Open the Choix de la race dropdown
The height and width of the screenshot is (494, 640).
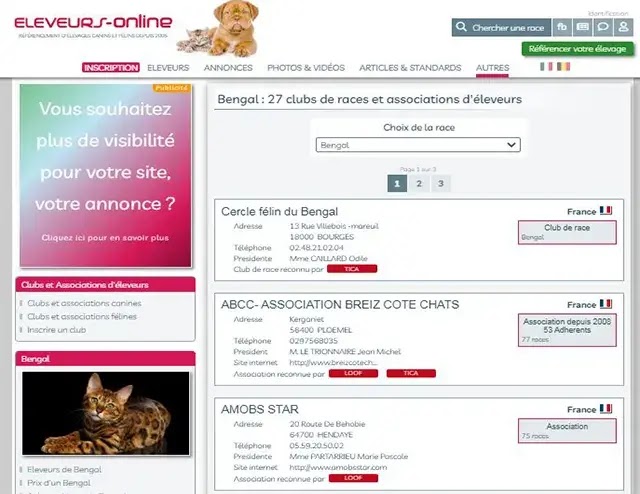coord(418,145)
